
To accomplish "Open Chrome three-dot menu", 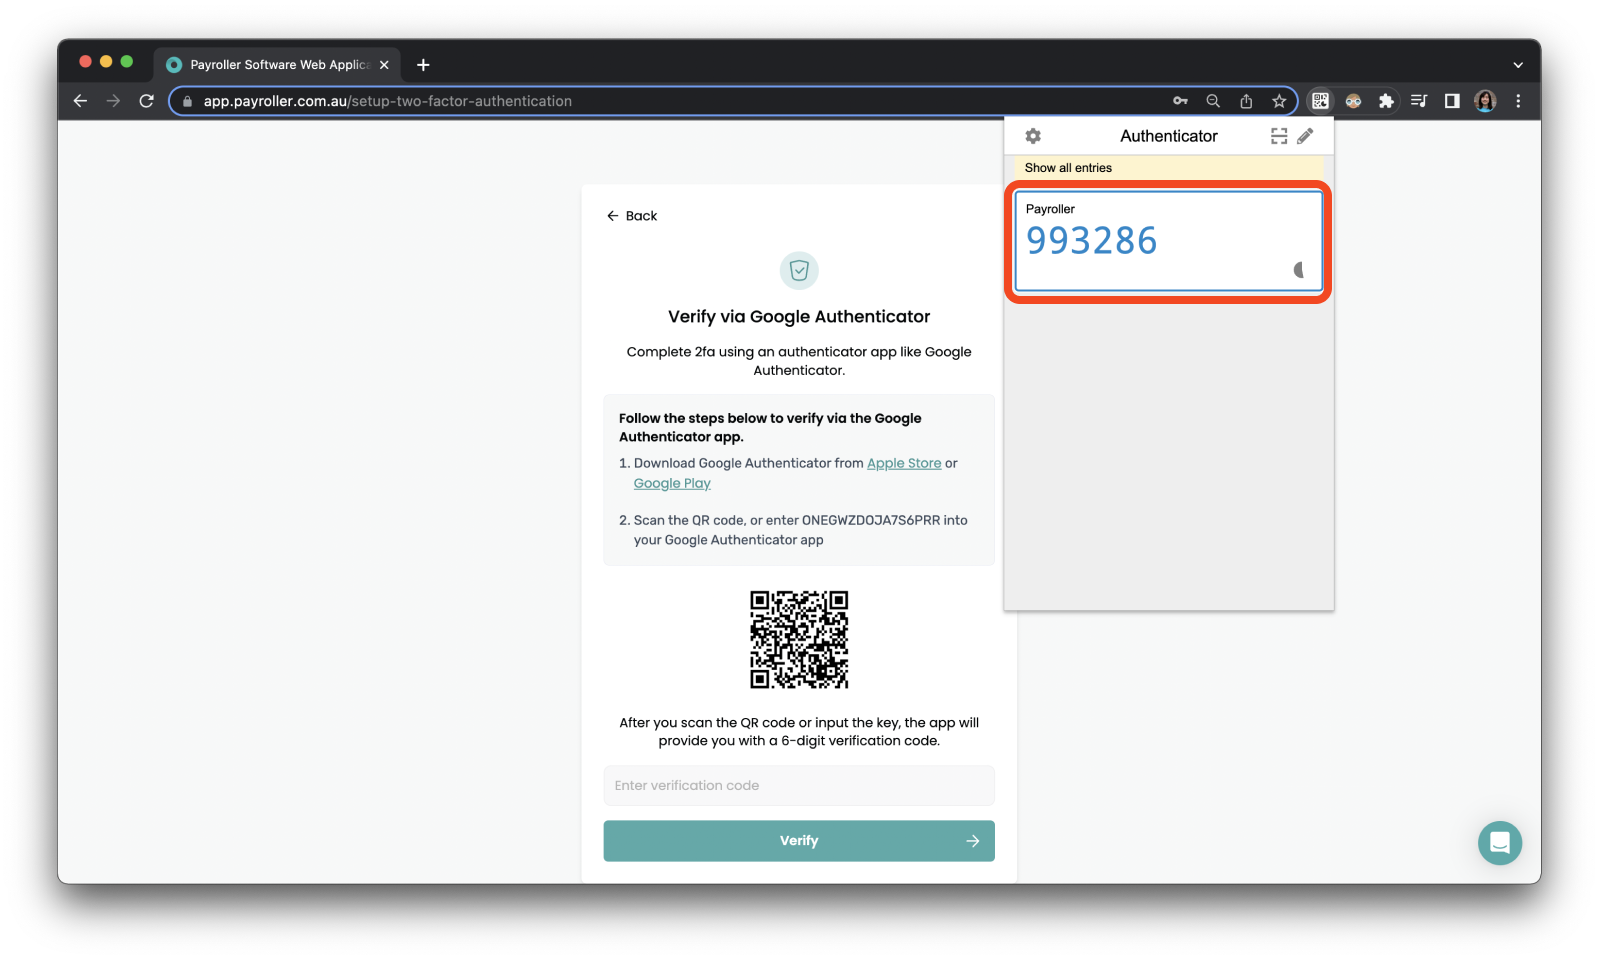I will 1518,101.
